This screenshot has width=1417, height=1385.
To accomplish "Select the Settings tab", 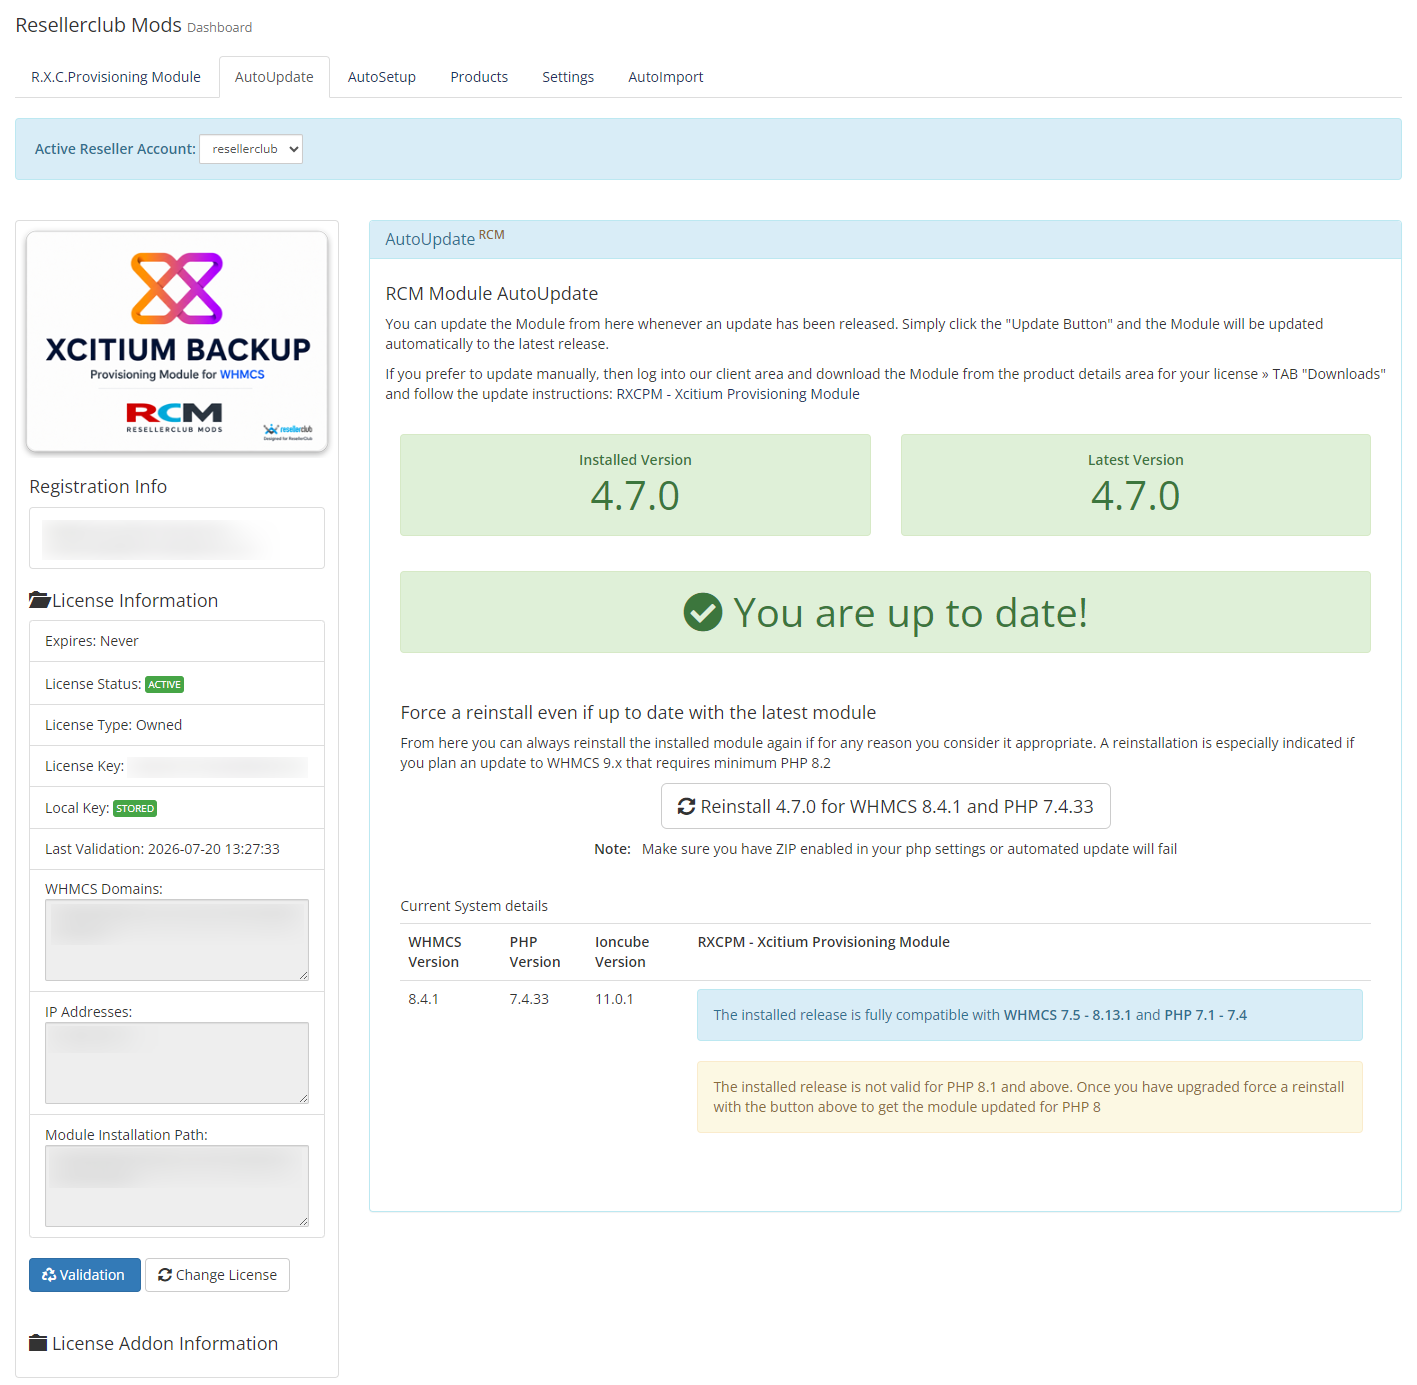I will click(x=568, y=77).
